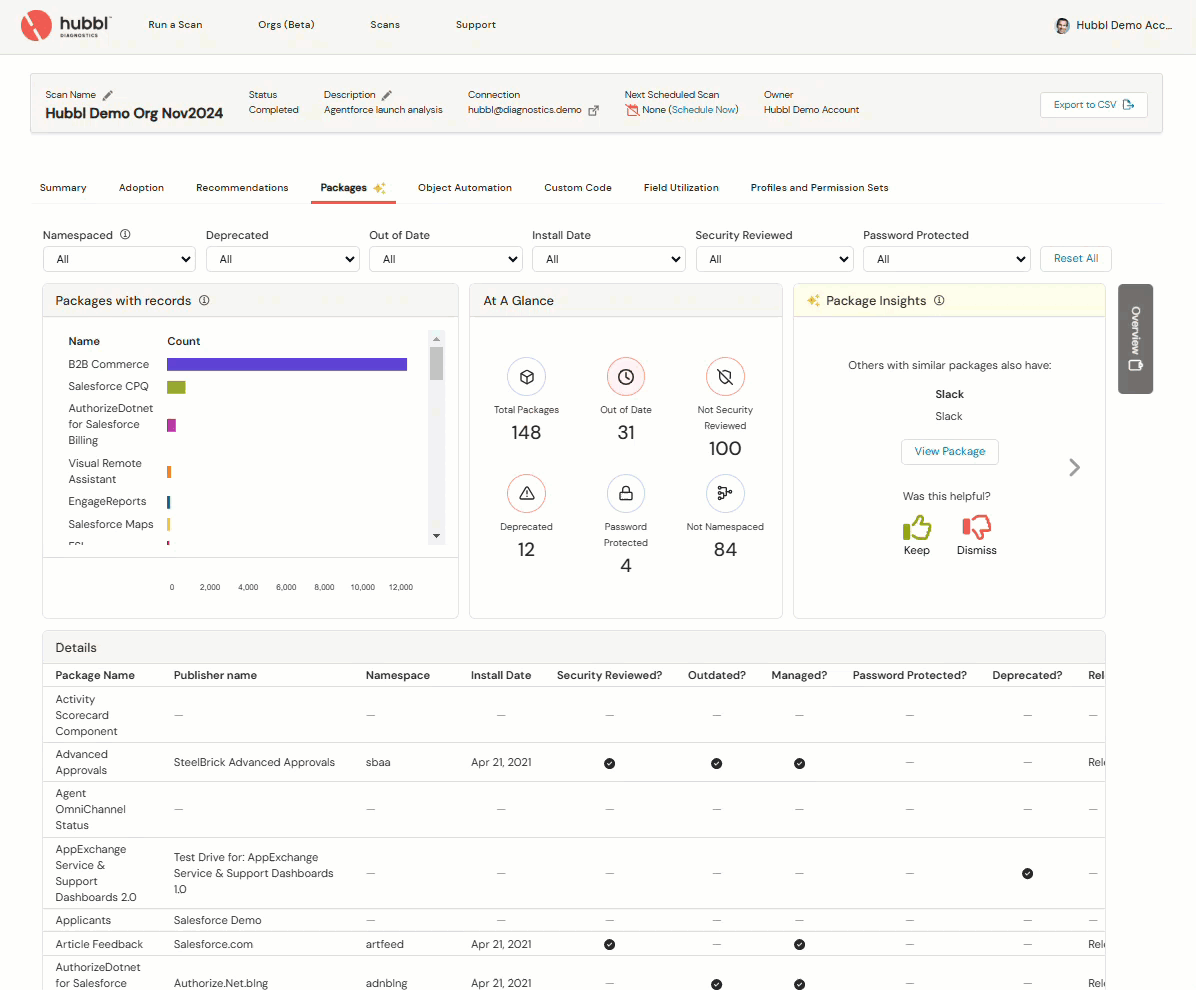Sort by Install Date column header
1196x990 pixels.
point(500,675)
